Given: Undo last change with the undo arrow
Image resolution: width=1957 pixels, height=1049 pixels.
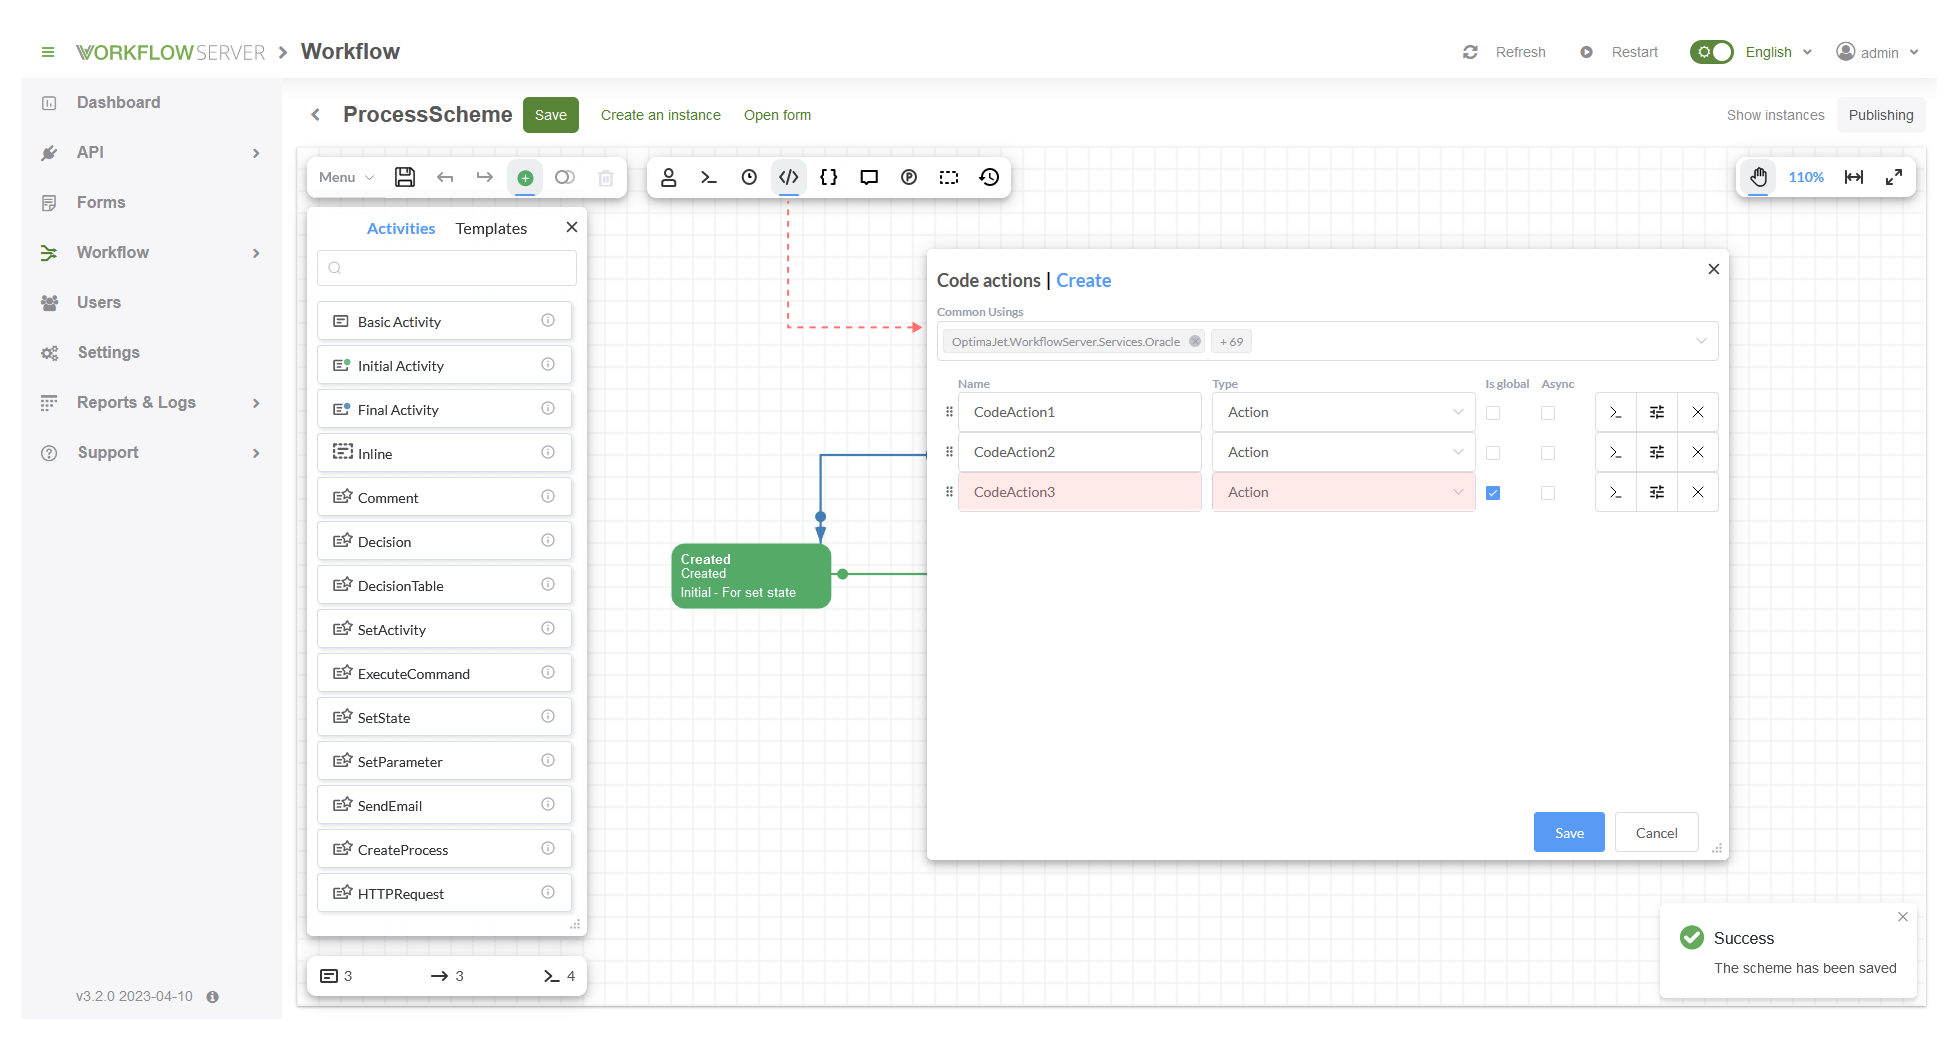Looking at the screenshot, I should pyautogui.click(x=445, y=177).
